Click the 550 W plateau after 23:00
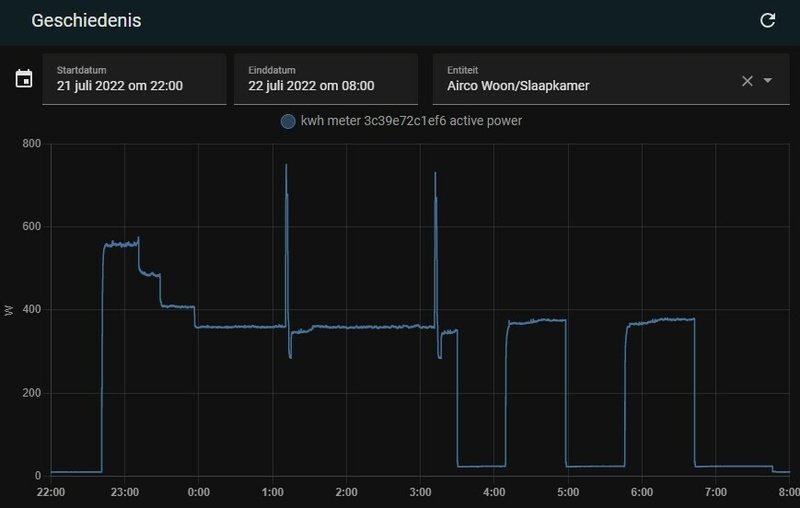 point(121,244)
